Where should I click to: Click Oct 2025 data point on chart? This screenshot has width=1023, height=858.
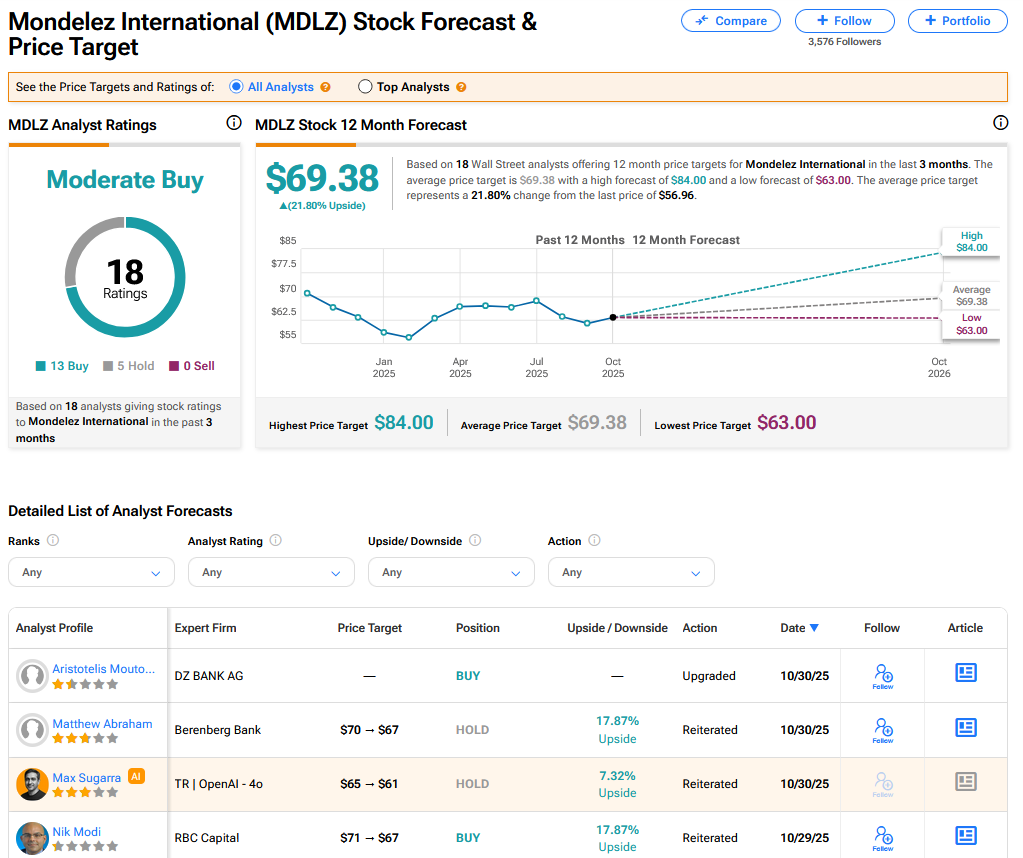(613, 317)
